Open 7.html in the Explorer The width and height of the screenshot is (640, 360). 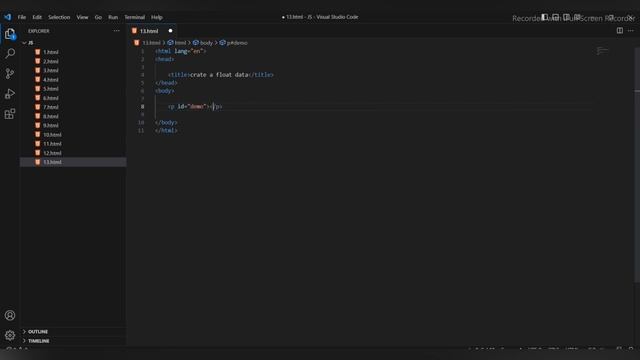(51, 107)
